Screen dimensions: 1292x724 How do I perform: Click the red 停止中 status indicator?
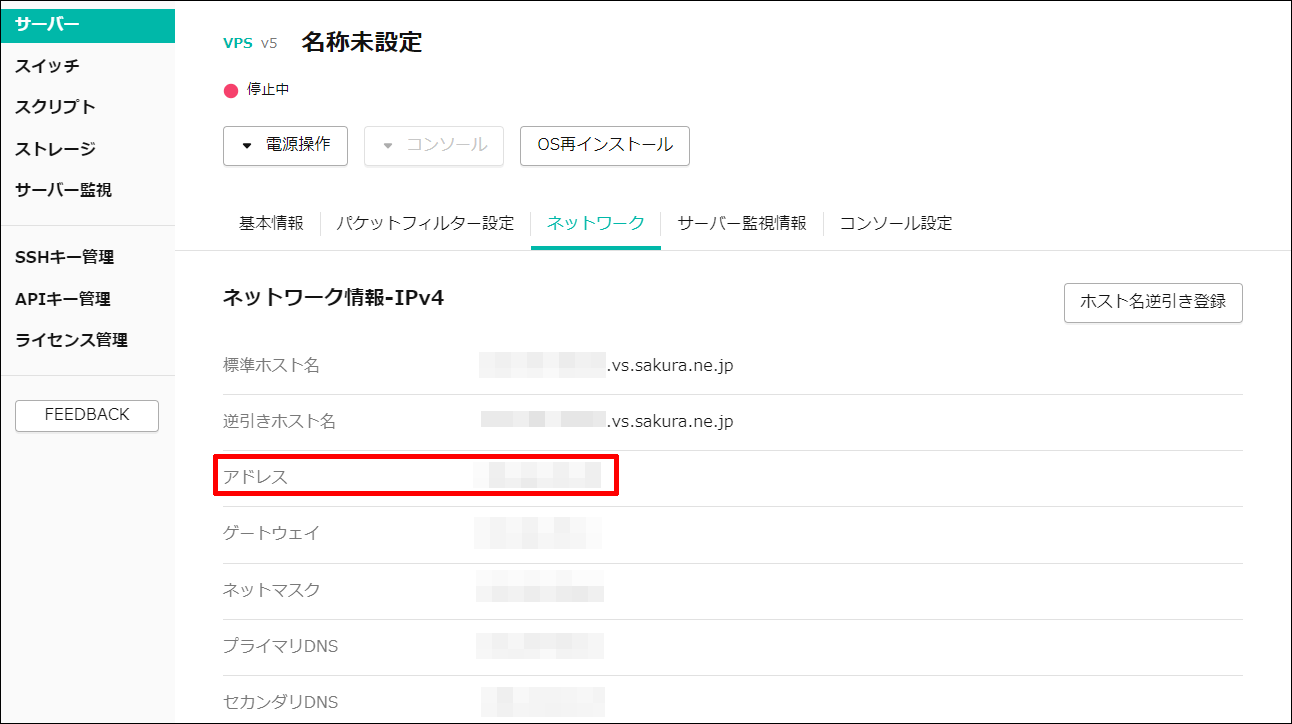[x=231, y=90]
